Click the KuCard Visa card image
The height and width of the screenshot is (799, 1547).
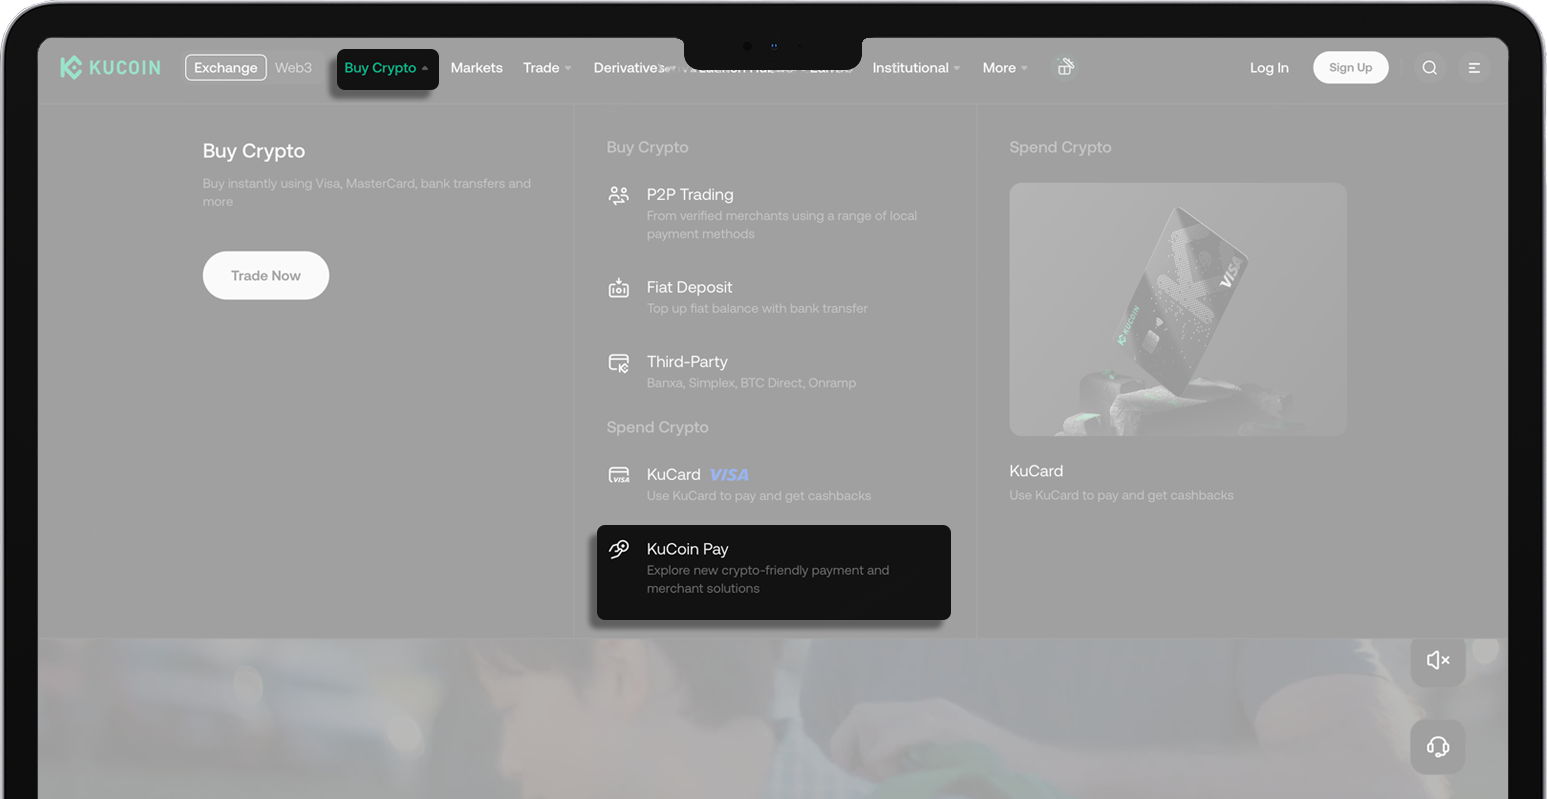[1177, 309]
